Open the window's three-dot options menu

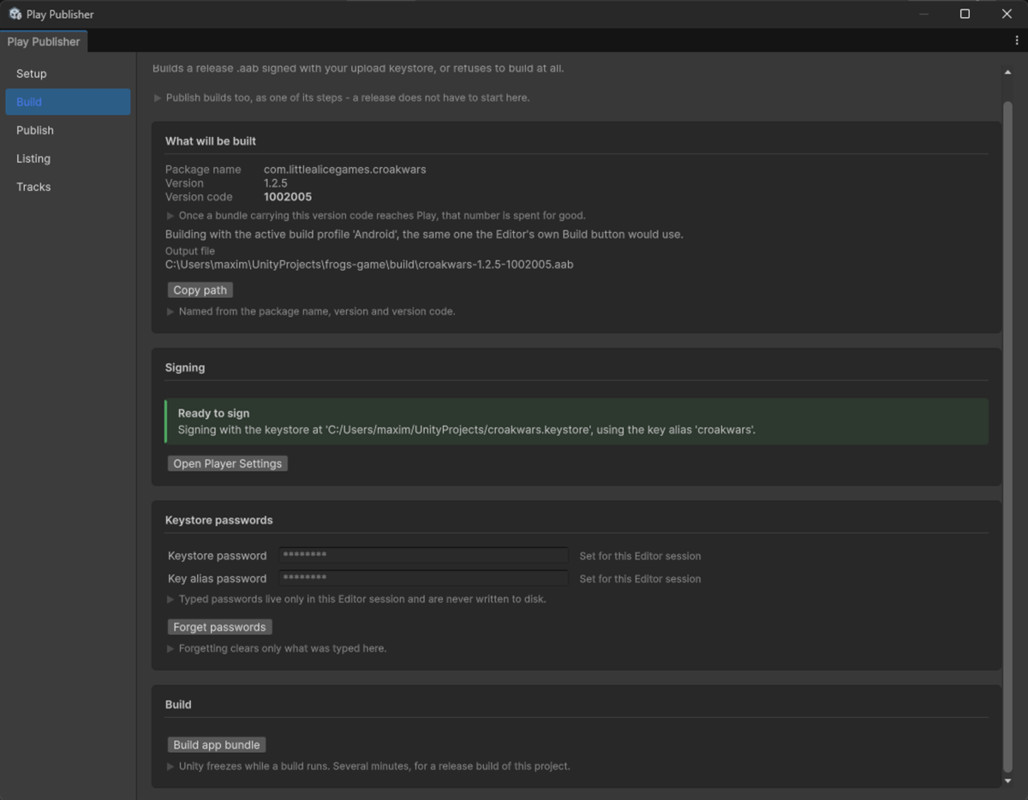[x=1016, y=41]
